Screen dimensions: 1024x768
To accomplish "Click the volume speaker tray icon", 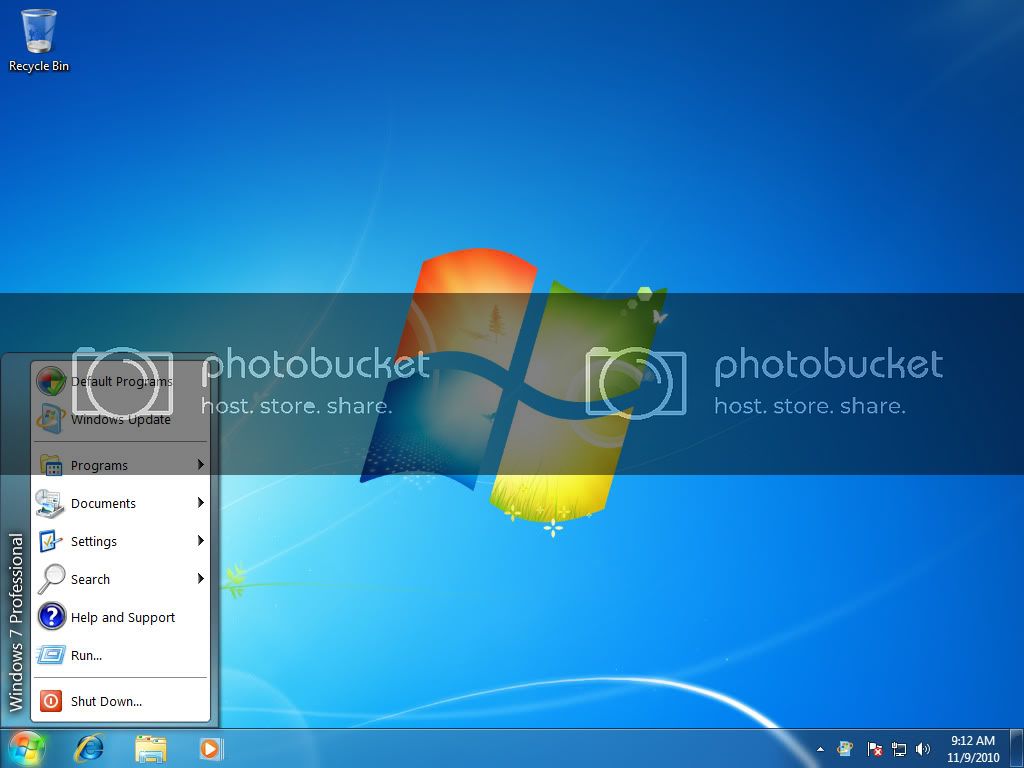I will [923, 748].
